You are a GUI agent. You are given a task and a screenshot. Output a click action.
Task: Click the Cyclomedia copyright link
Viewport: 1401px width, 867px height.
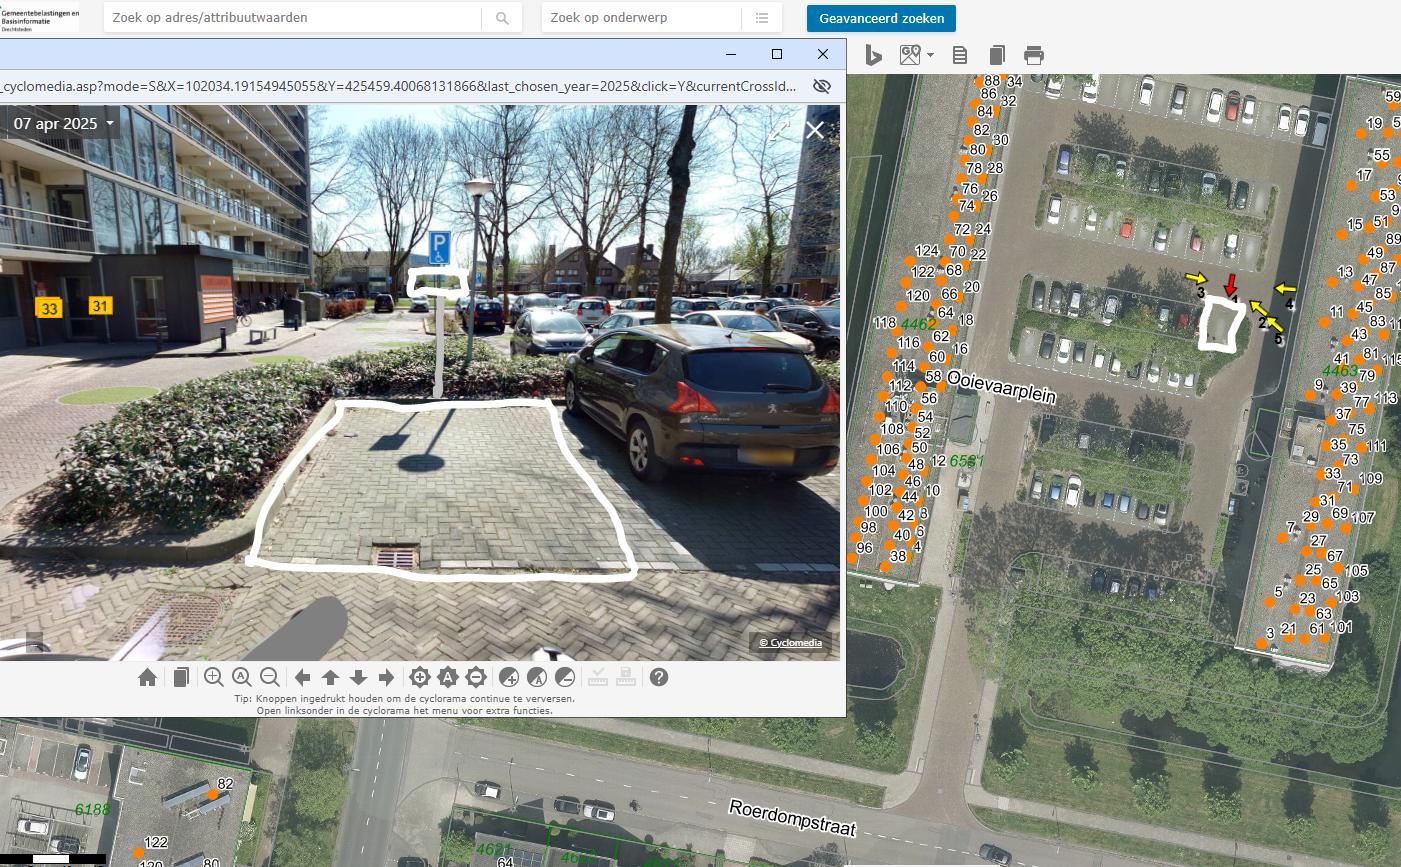coord(790,643)
